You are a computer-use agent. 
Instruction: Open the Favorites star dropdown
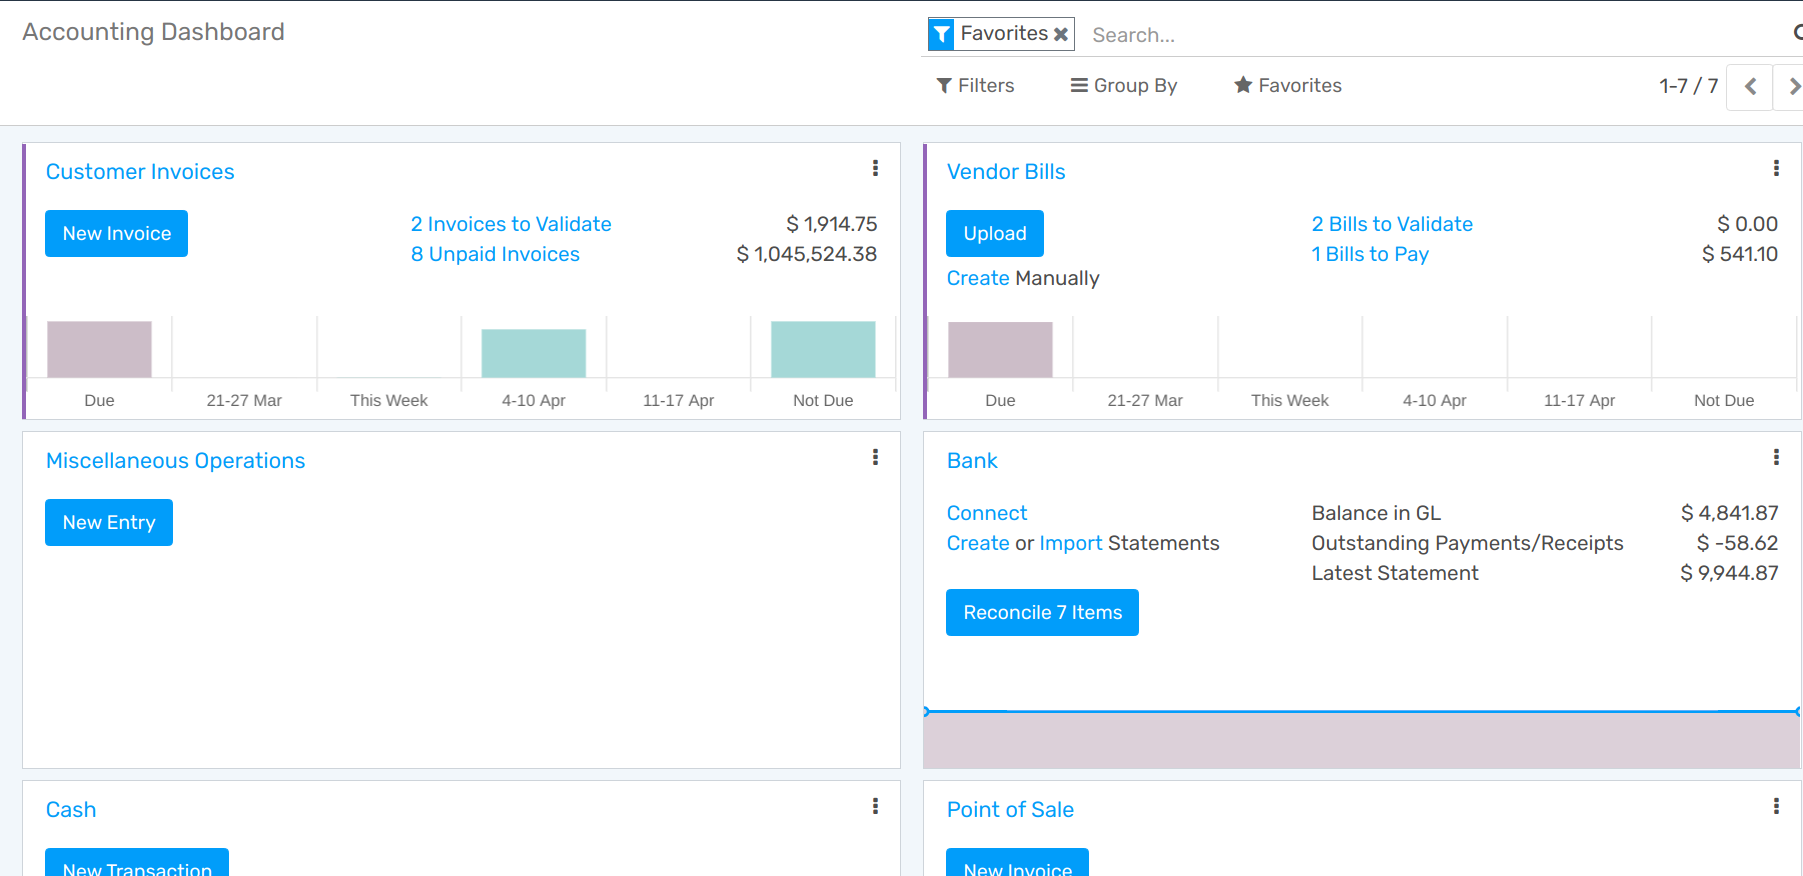point(1288,86)
